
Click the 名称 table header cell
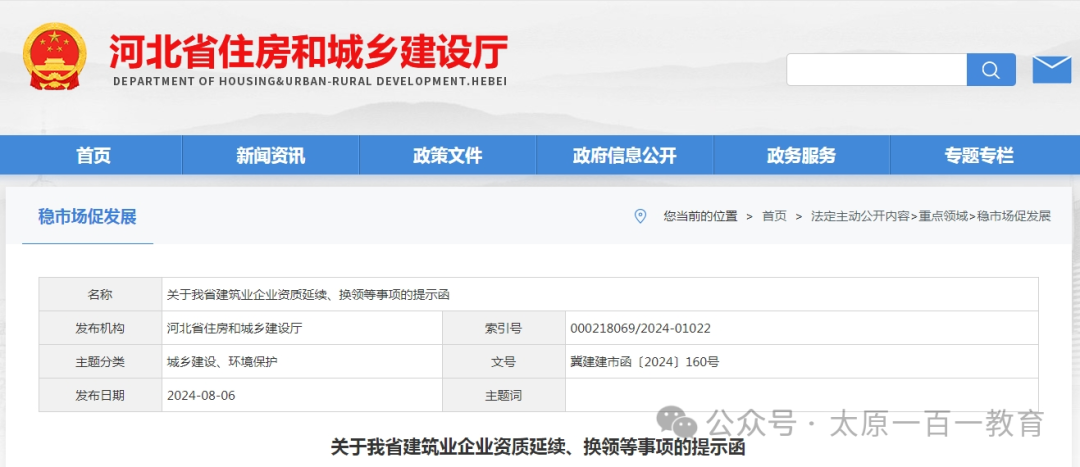point(101,295)
